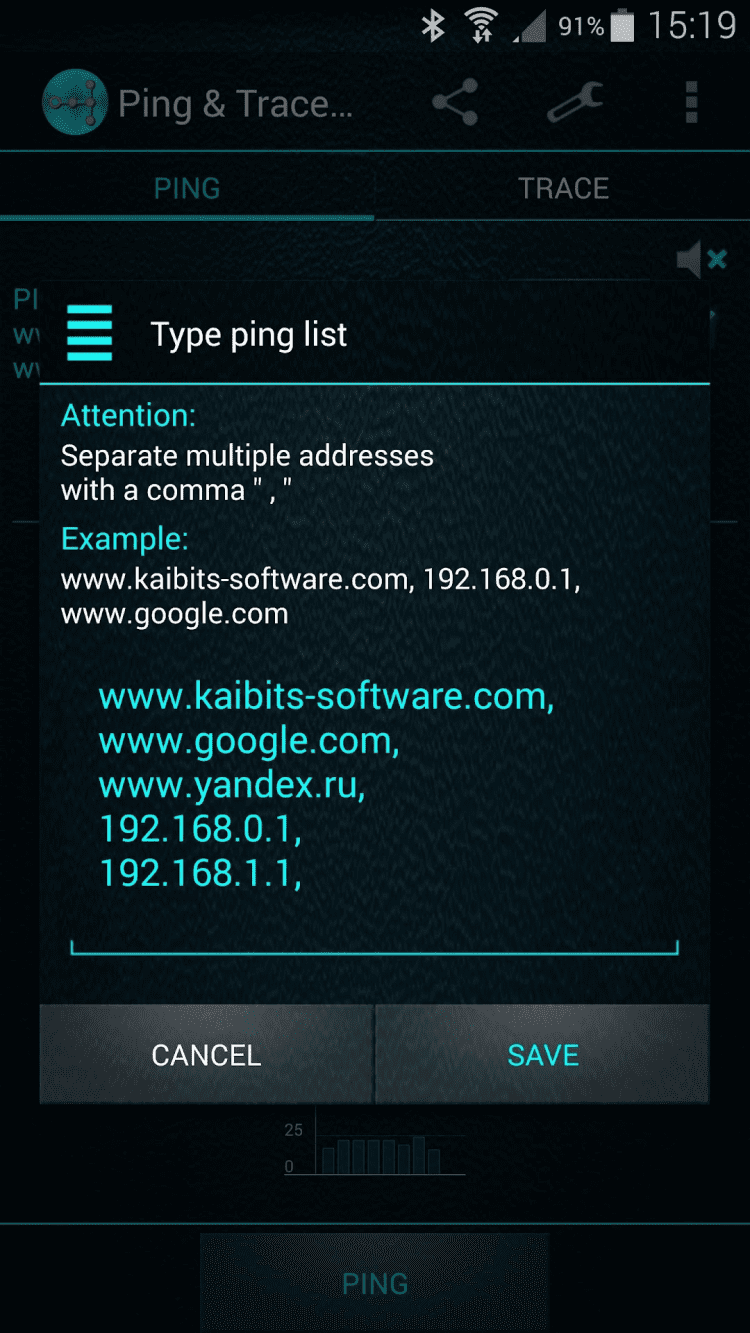This screenshot has height=1333, width=750.
Task: Switch to the TRACE tab
Action: pyautogui.click(x=563, y=188)
